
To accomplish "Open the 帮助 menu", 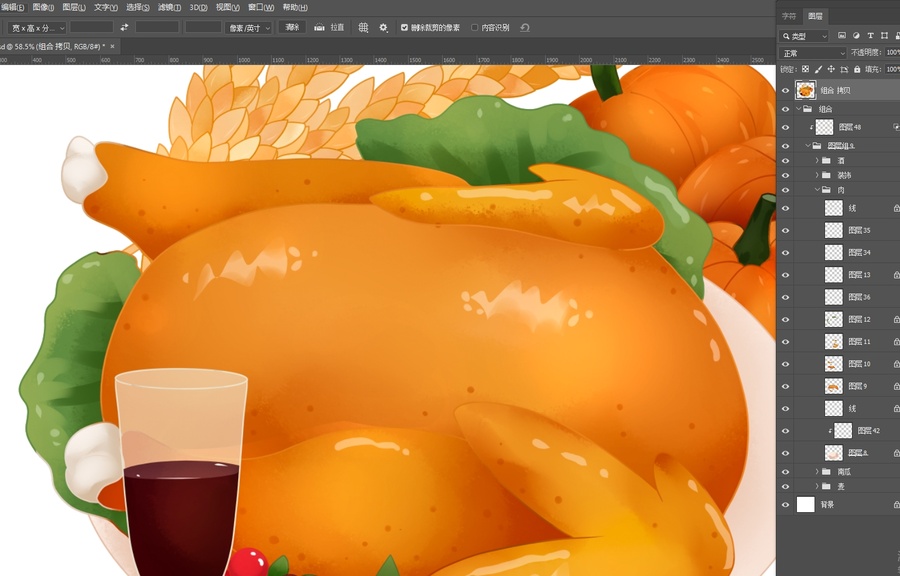I will coord(295,7).
